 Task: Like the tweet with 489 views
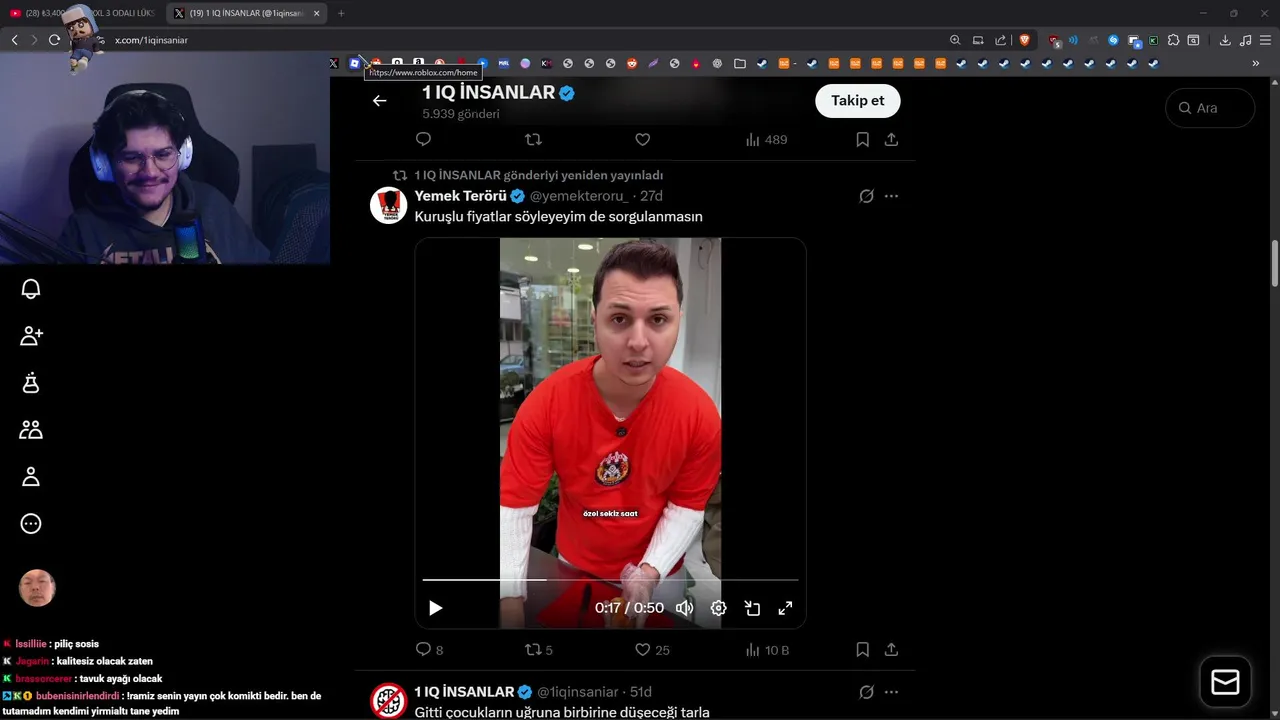click(x=643, y=139)
